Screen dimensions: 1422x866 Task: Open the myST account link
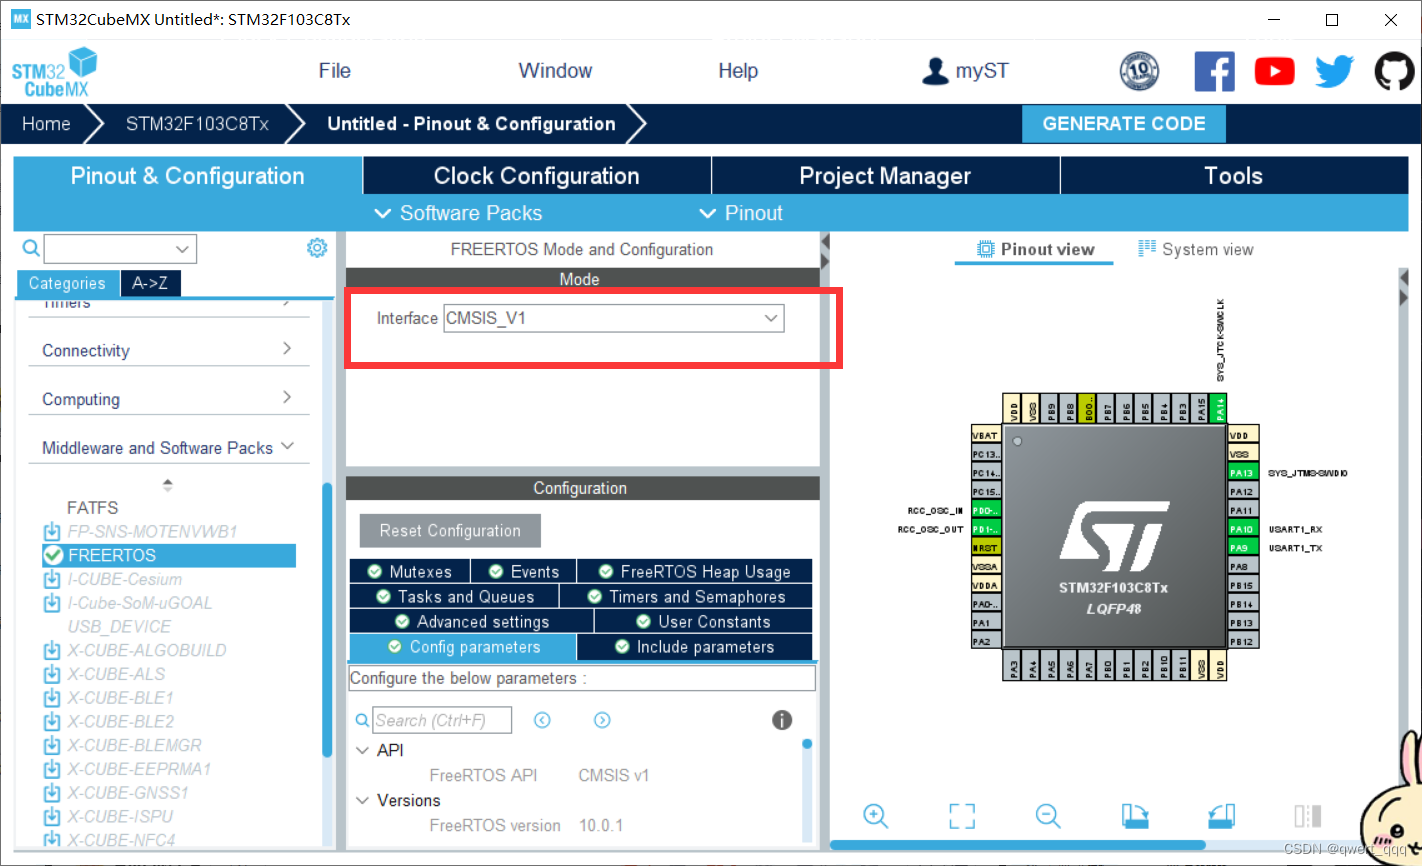982,71
